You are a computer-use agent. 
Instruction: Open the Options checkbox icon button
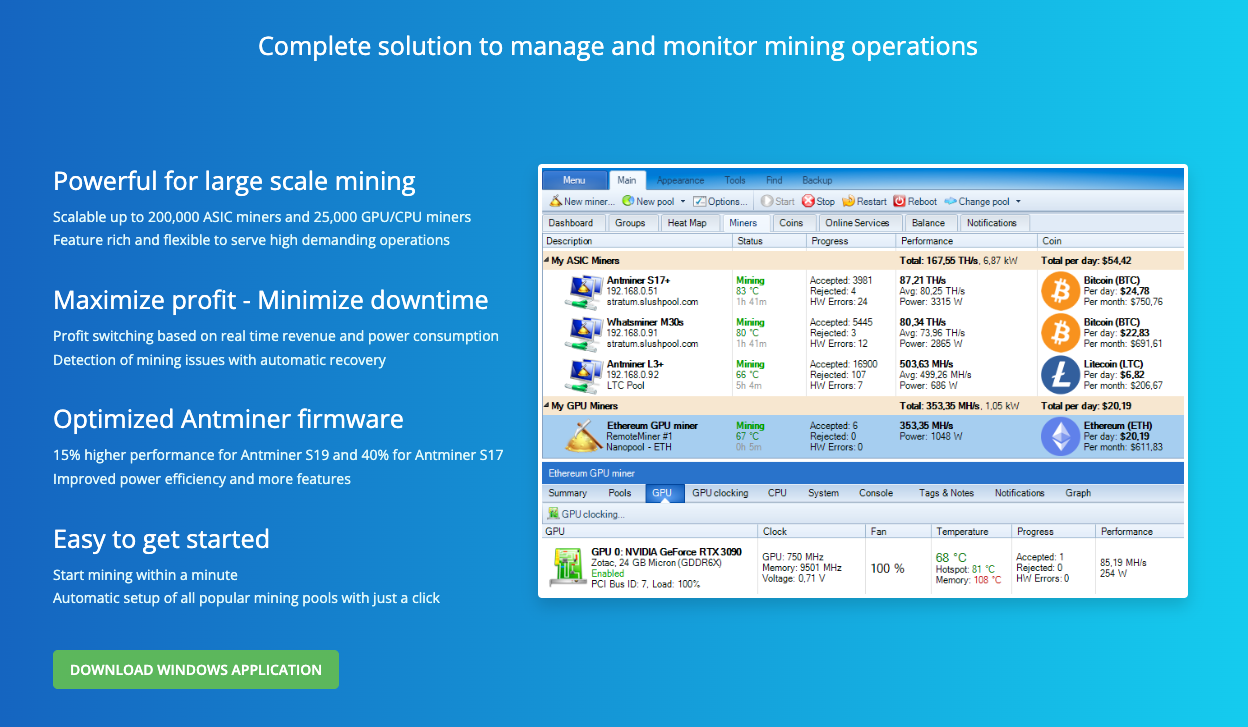[700, 201]
